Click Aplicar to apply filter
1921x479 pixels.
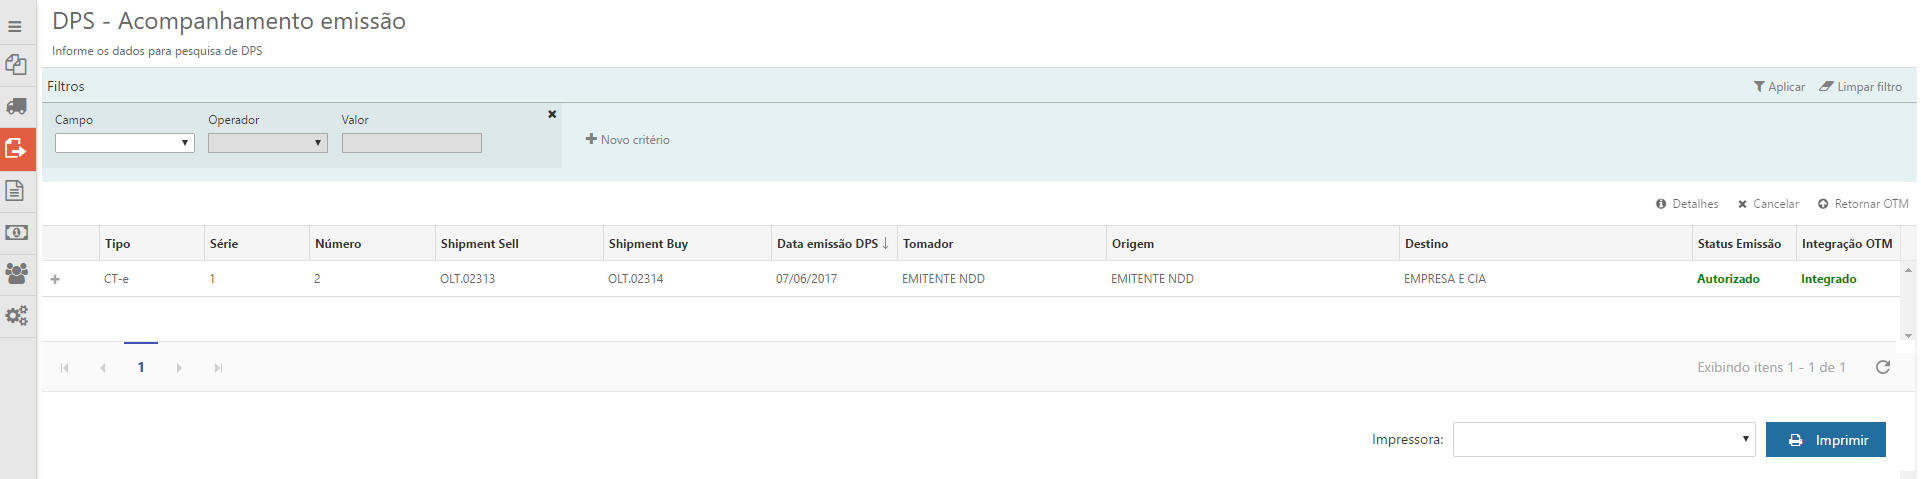pos(1779,87)
